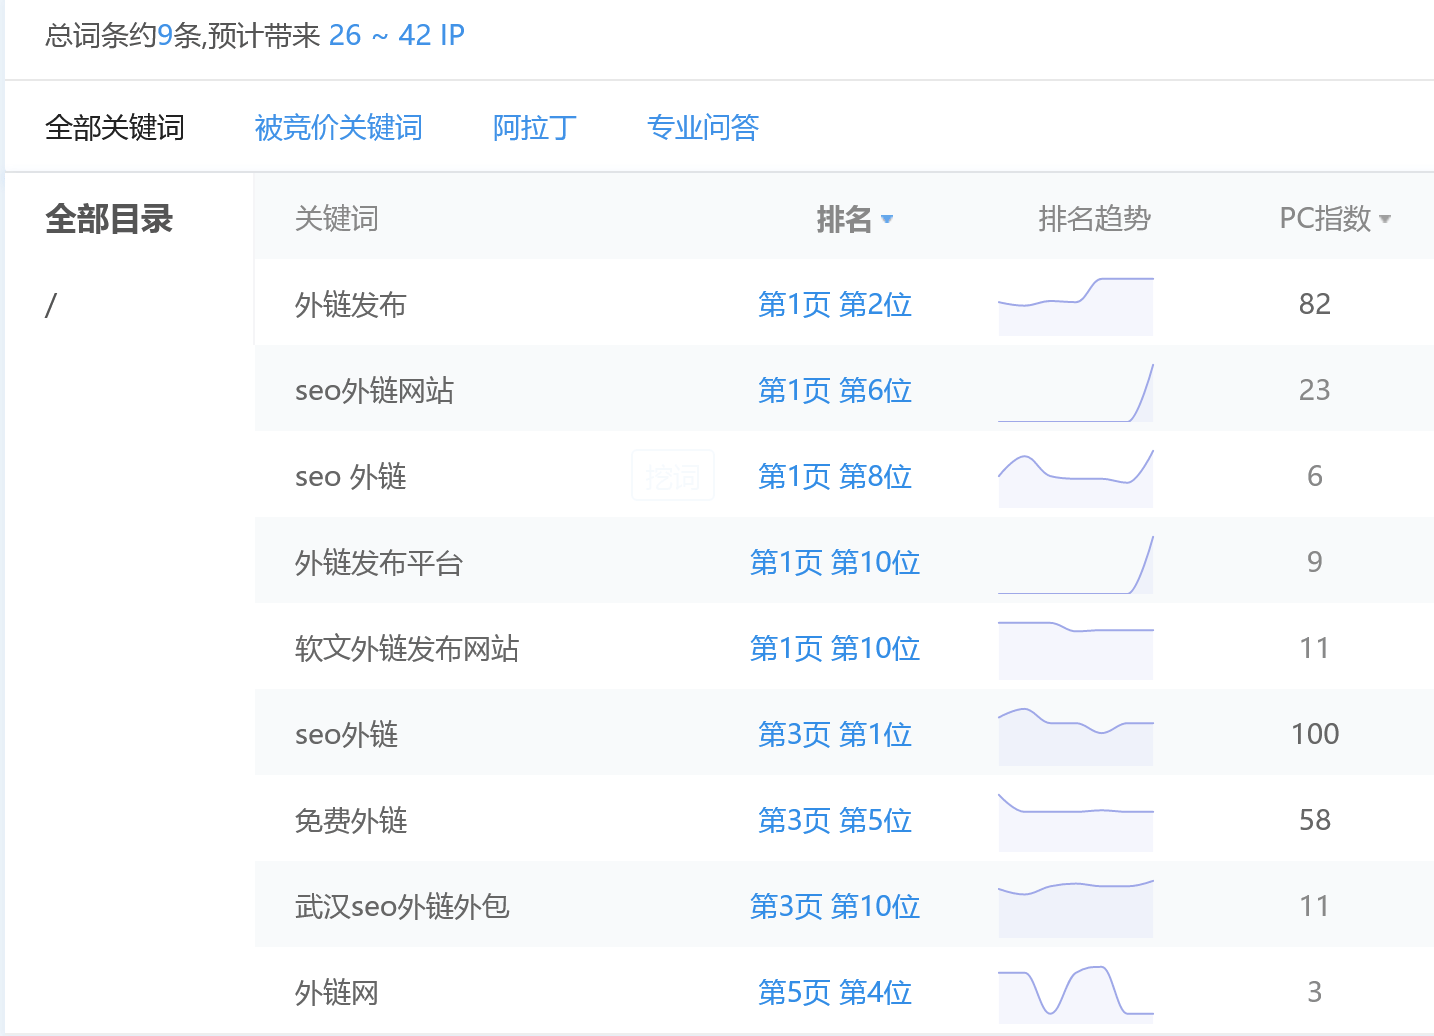Click the 26 ~ 42 IP estimate
Image resolution: width=1434 pixels, height=1036 pixels.
coord(396,36)
